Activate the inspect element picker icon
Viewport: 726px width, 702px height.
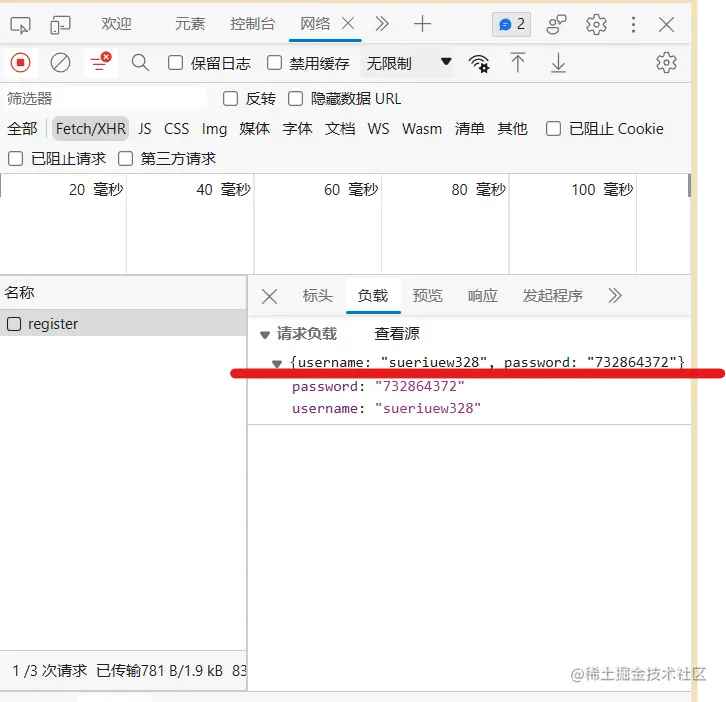click(20, 25)
